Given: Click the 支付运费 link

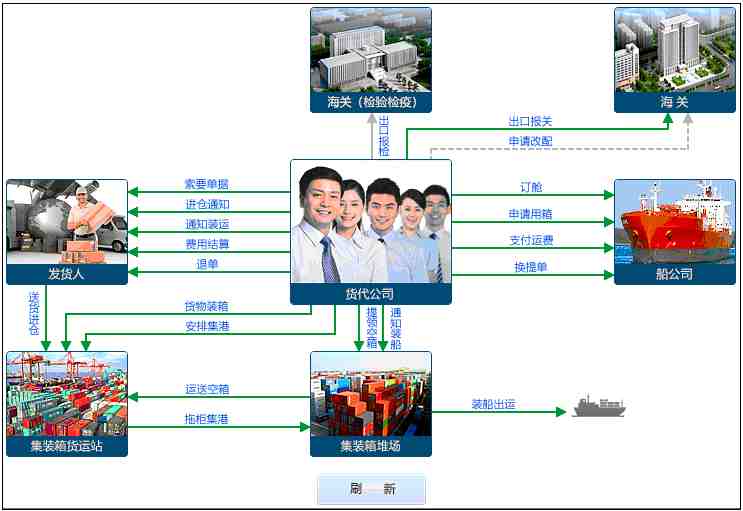Looking at the screenshot, I should [531, 240].
